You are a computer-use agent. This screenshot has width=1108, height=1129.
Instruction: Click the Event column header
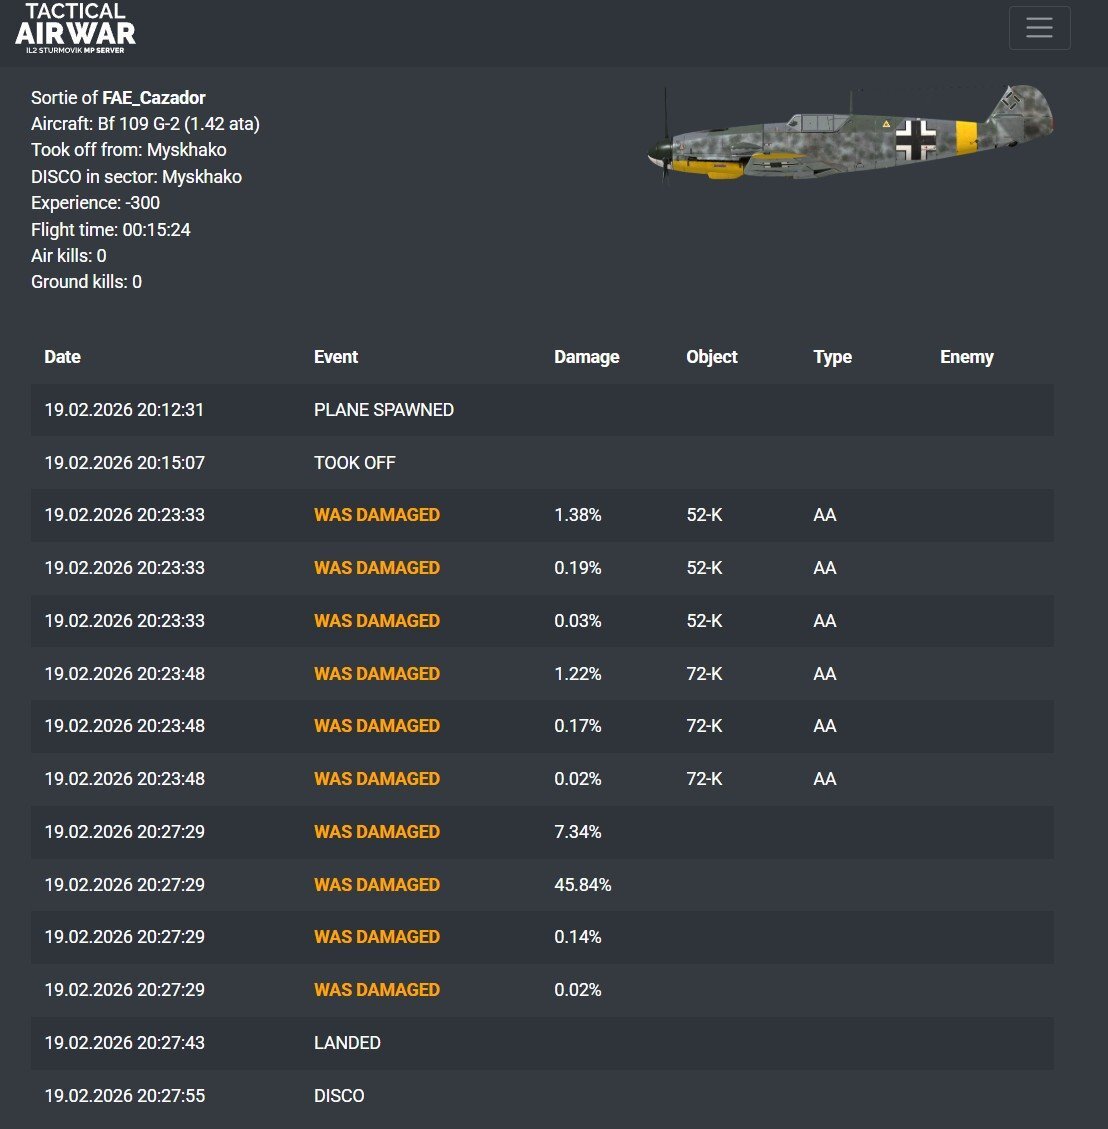click(336, 357)
